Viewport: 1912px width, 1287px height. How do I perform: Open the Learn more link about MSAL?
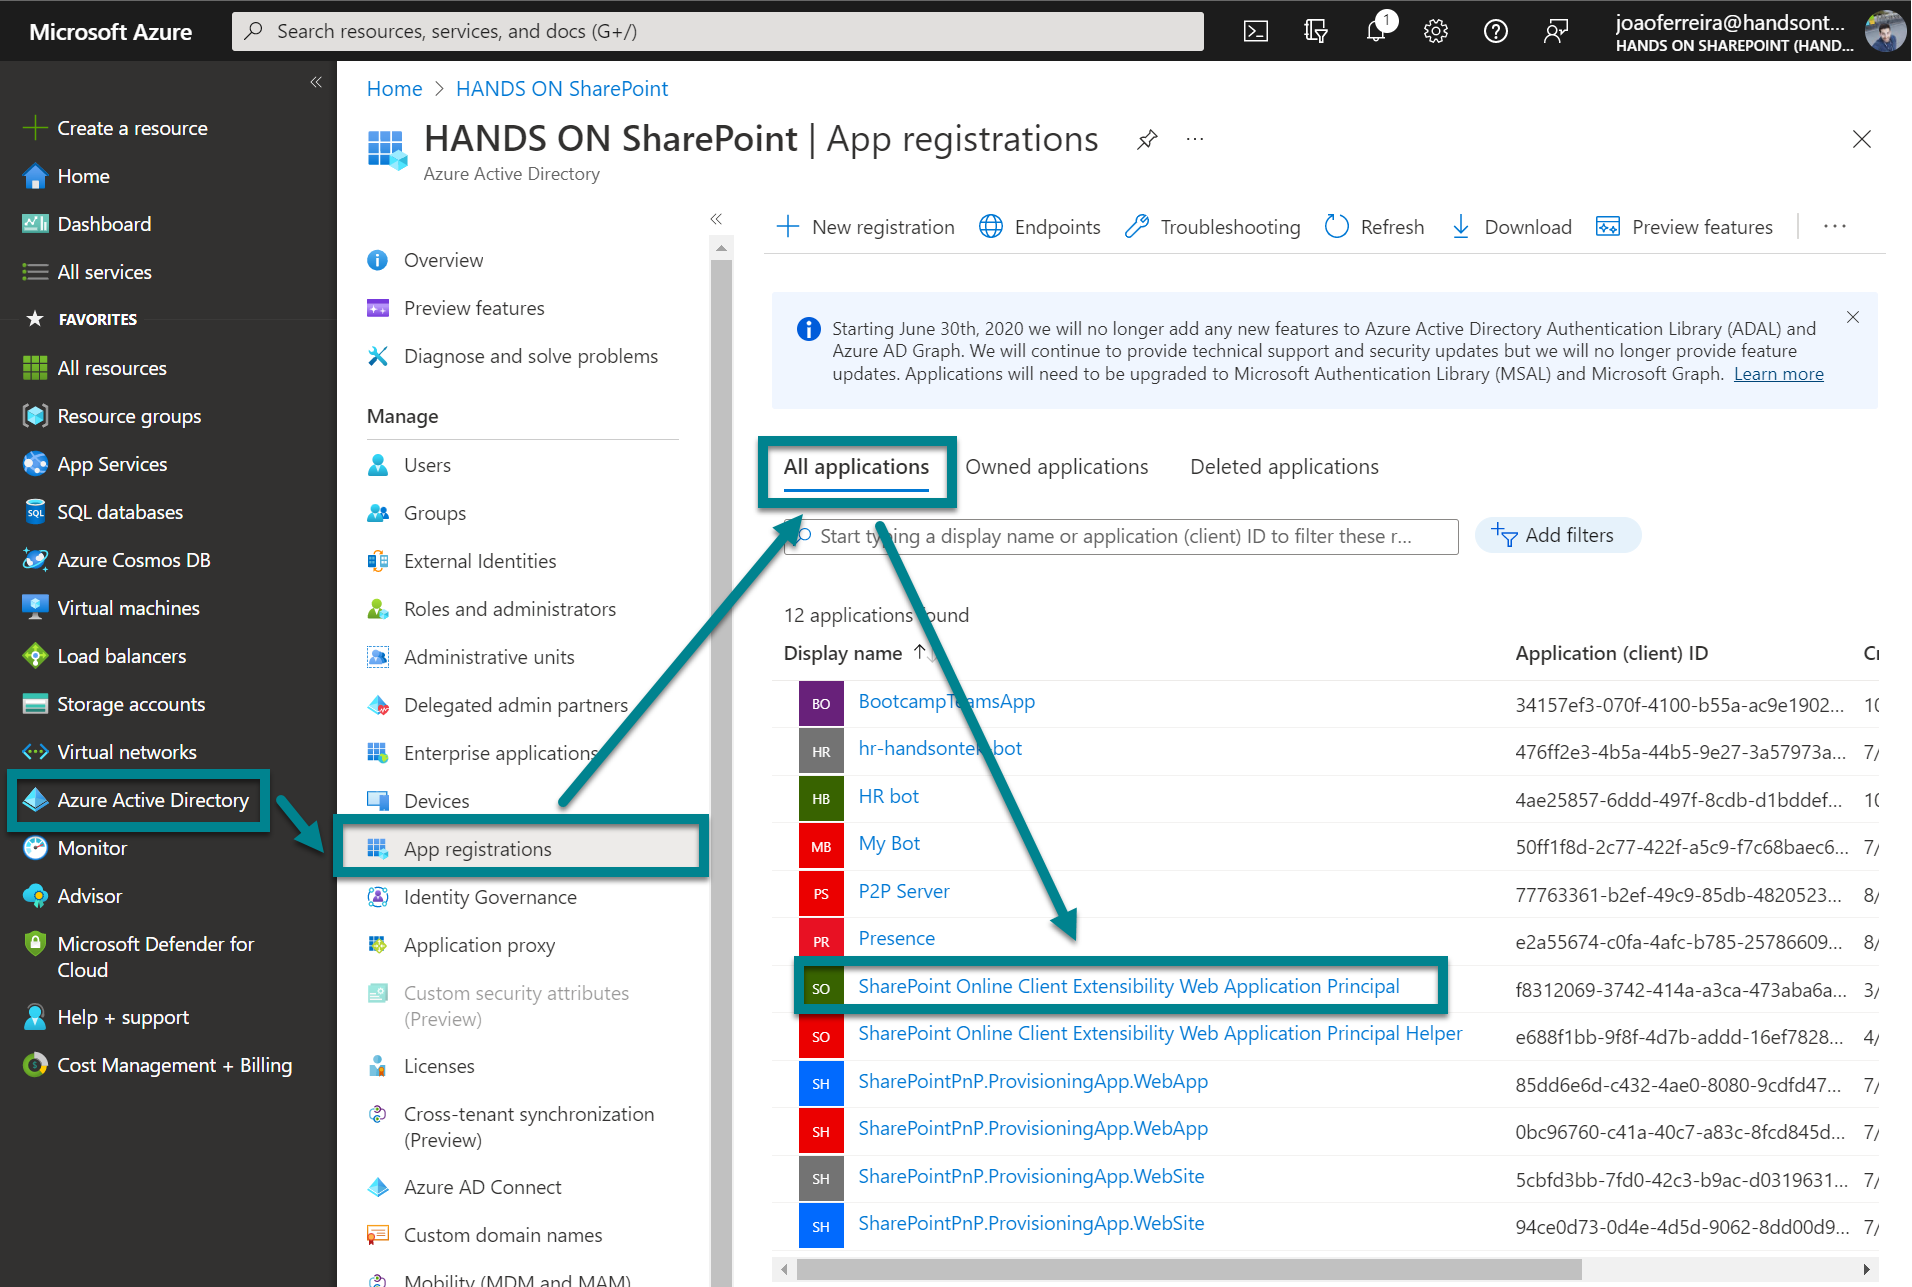click(1778, 373)
